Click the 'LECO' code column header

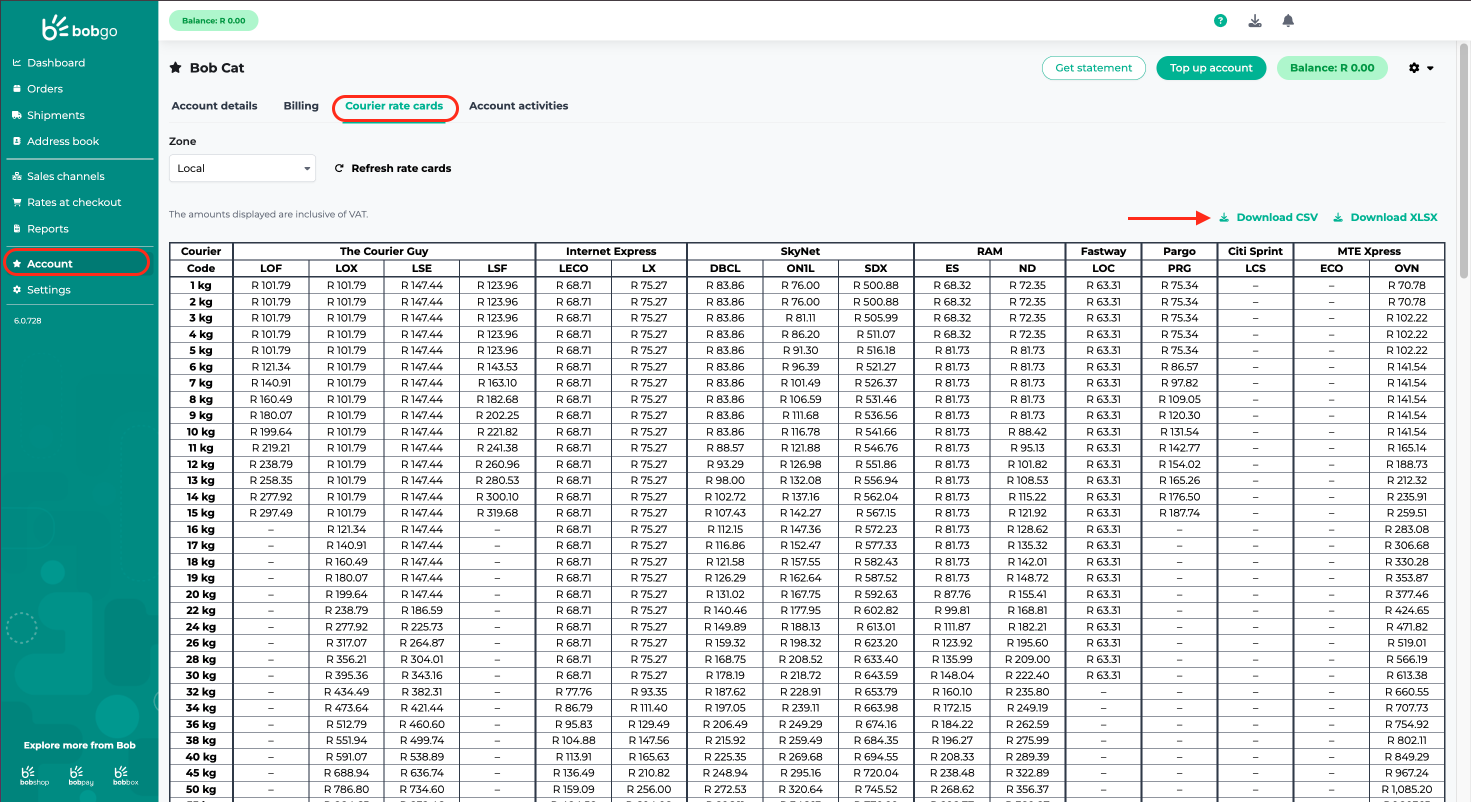[x=574, y=268]
